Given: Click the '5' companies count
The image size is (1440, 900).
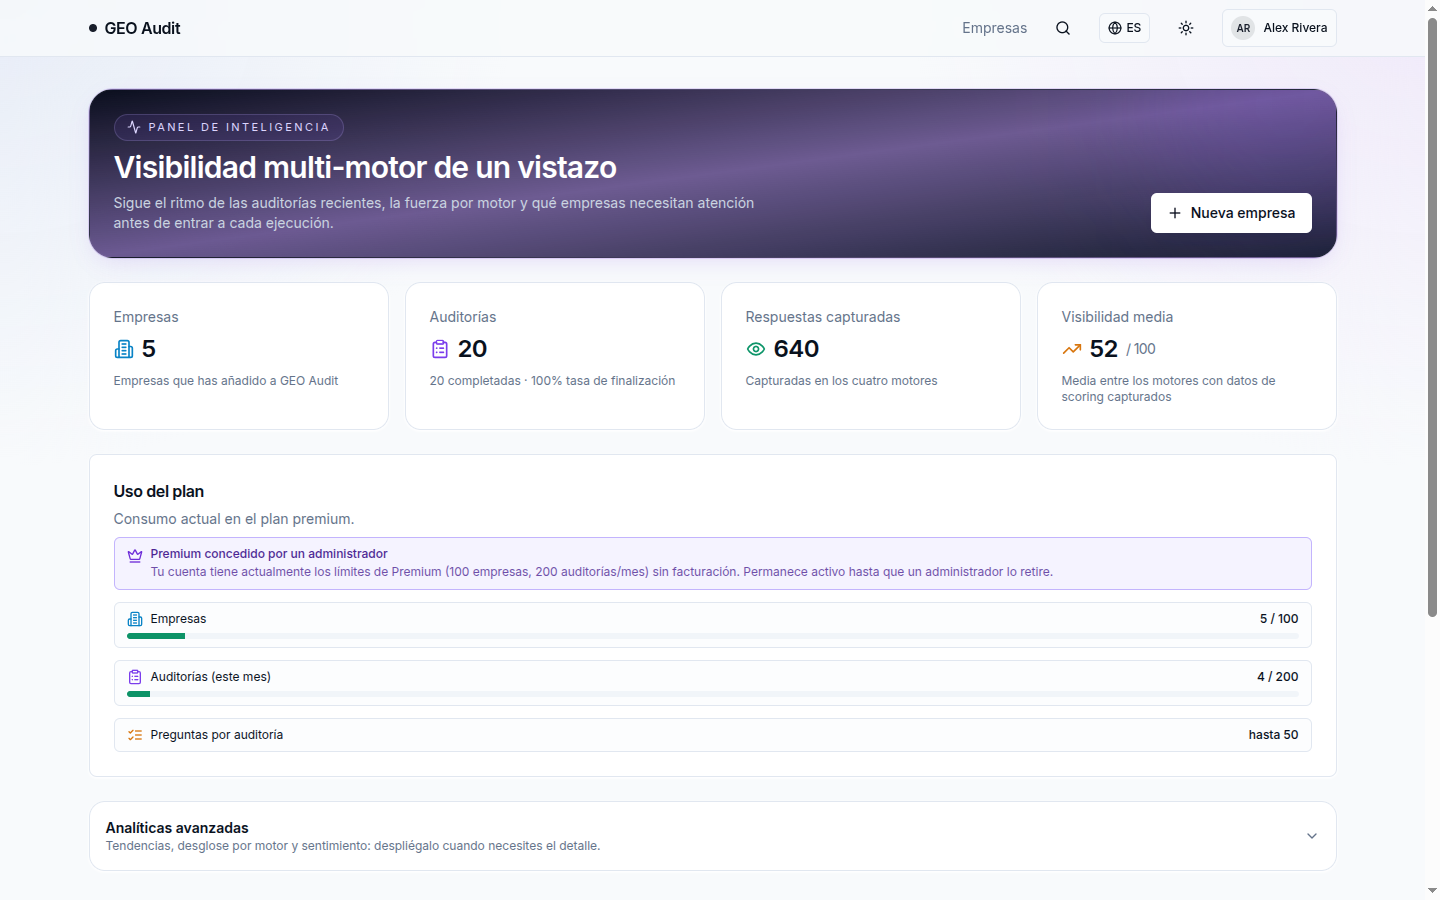Looking at the screenshot, I should (149, 349).
